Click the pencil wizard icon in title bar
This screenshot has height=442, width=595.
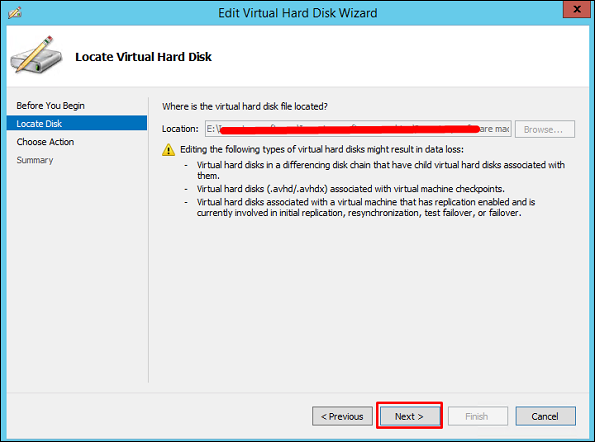tap(14, 13)
